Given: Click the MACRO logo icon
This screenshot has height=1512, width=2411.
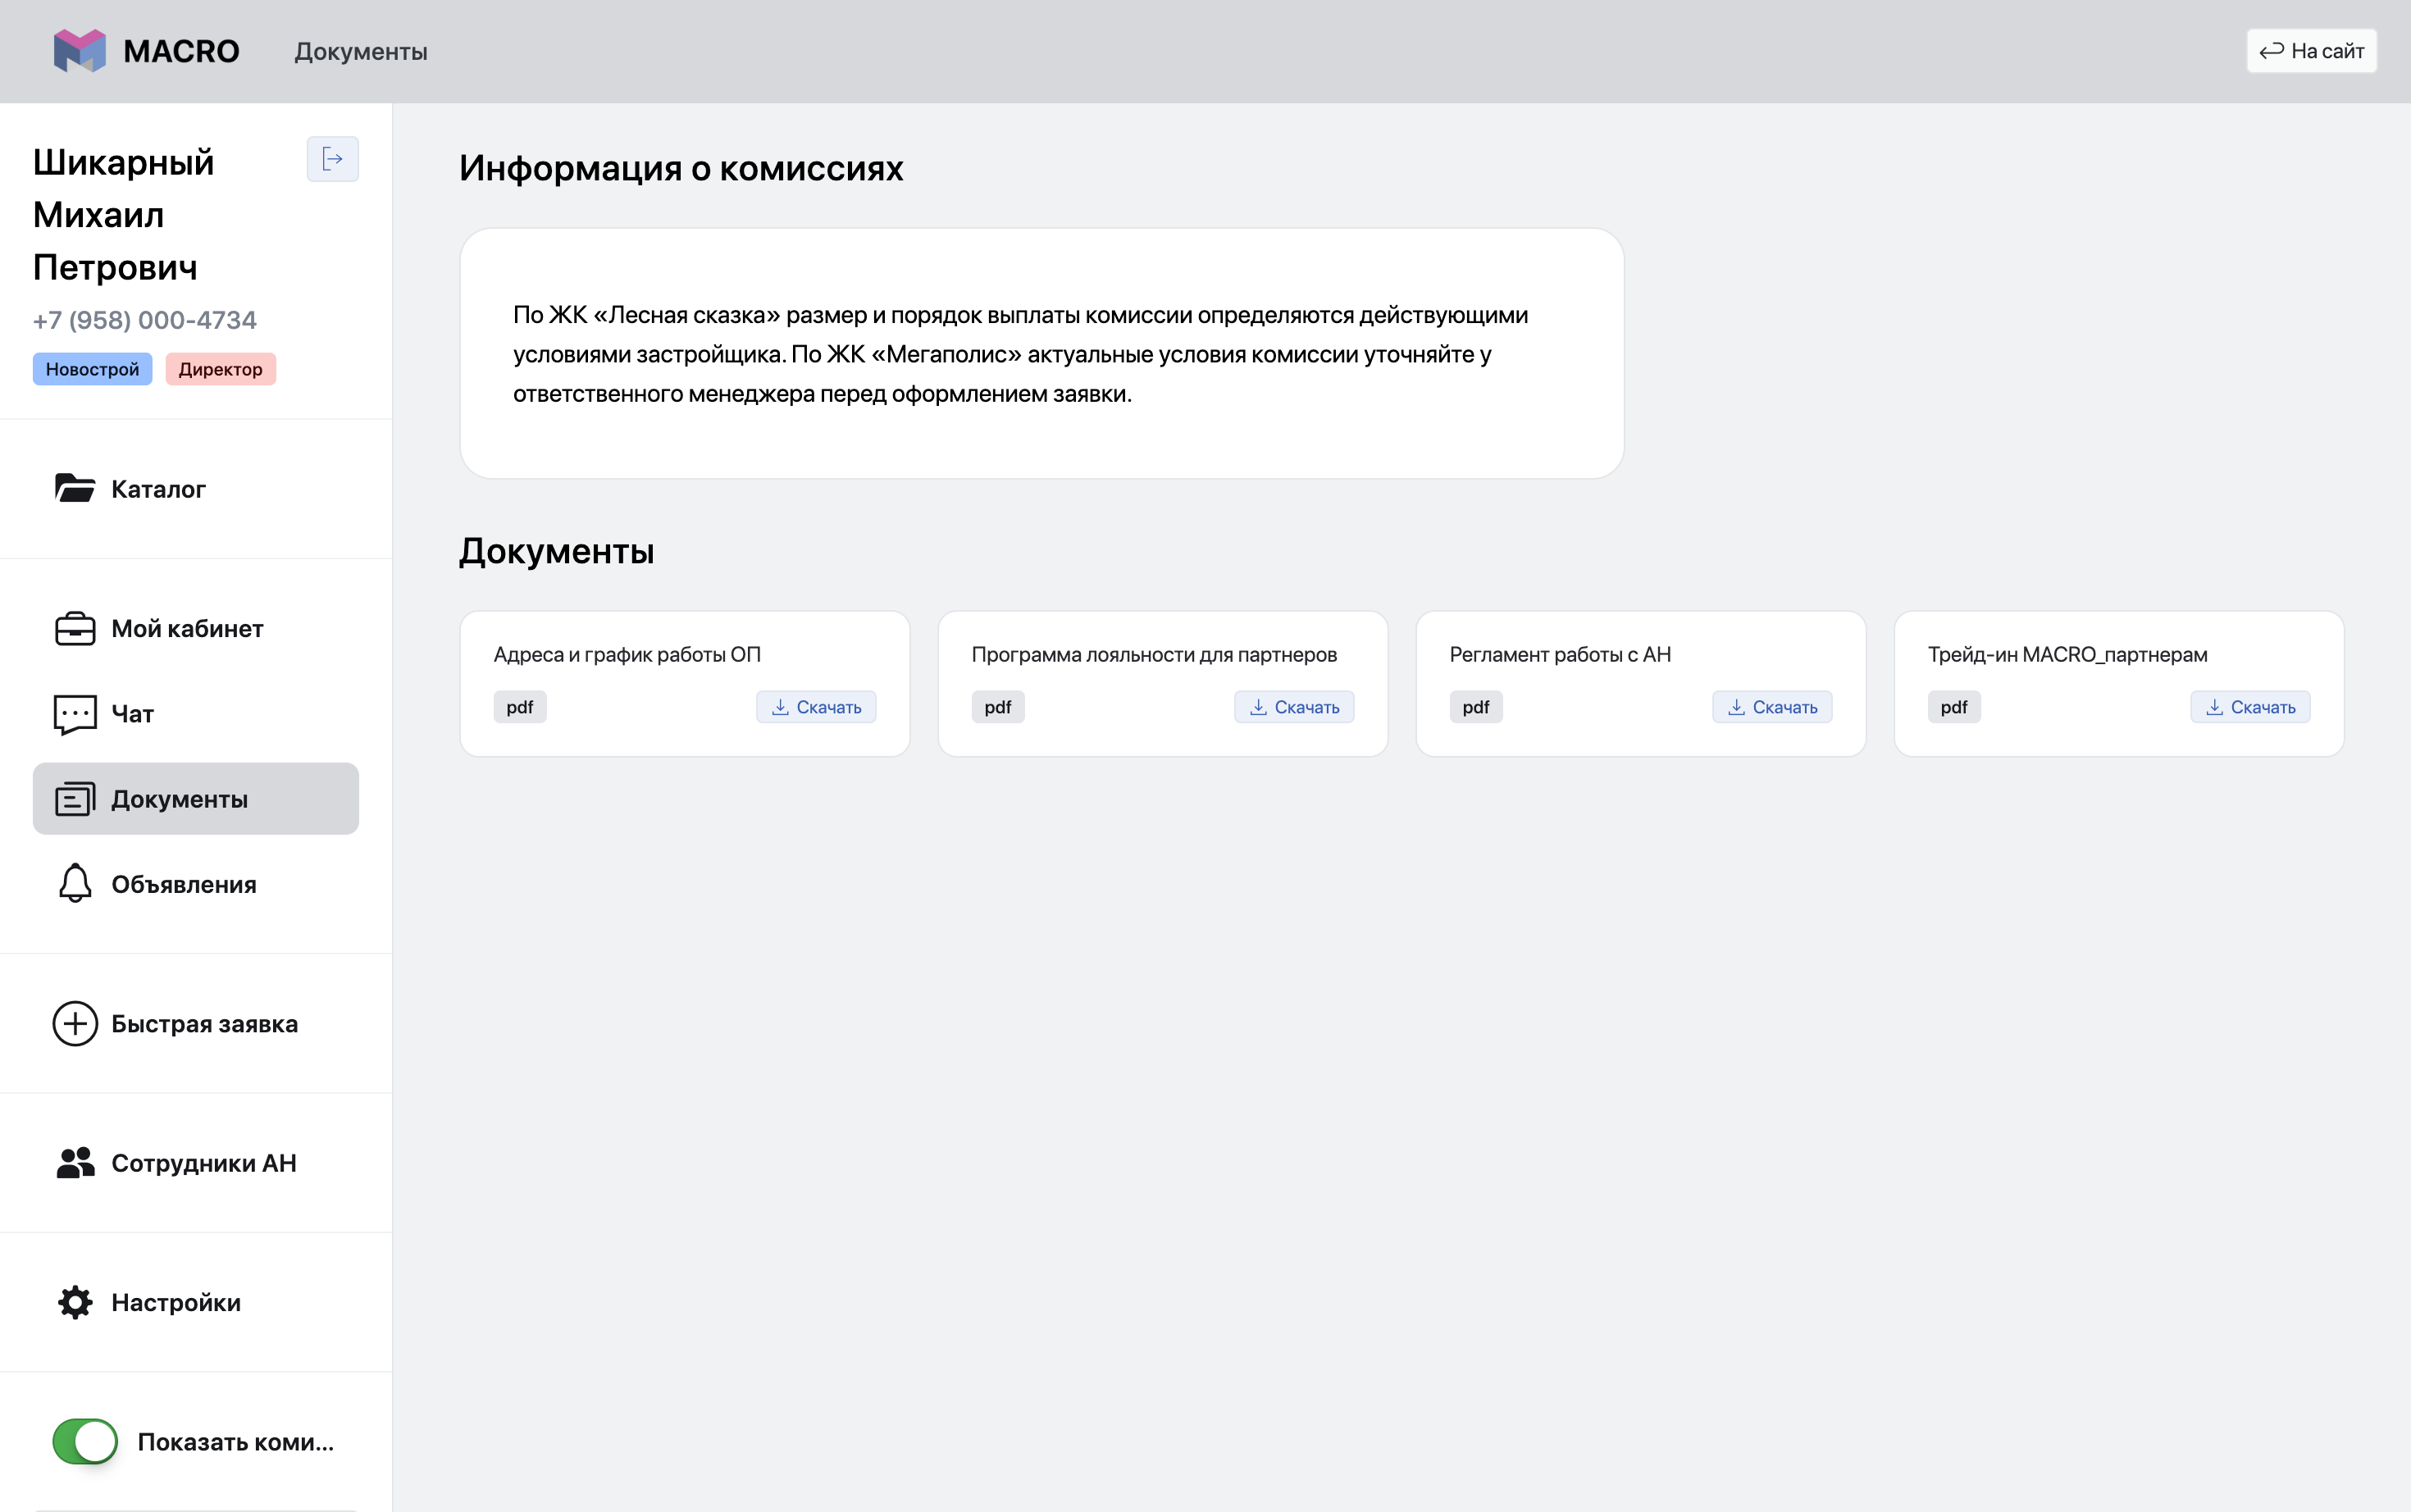Looking at the screenshot, I should click(x=80, y=51).
